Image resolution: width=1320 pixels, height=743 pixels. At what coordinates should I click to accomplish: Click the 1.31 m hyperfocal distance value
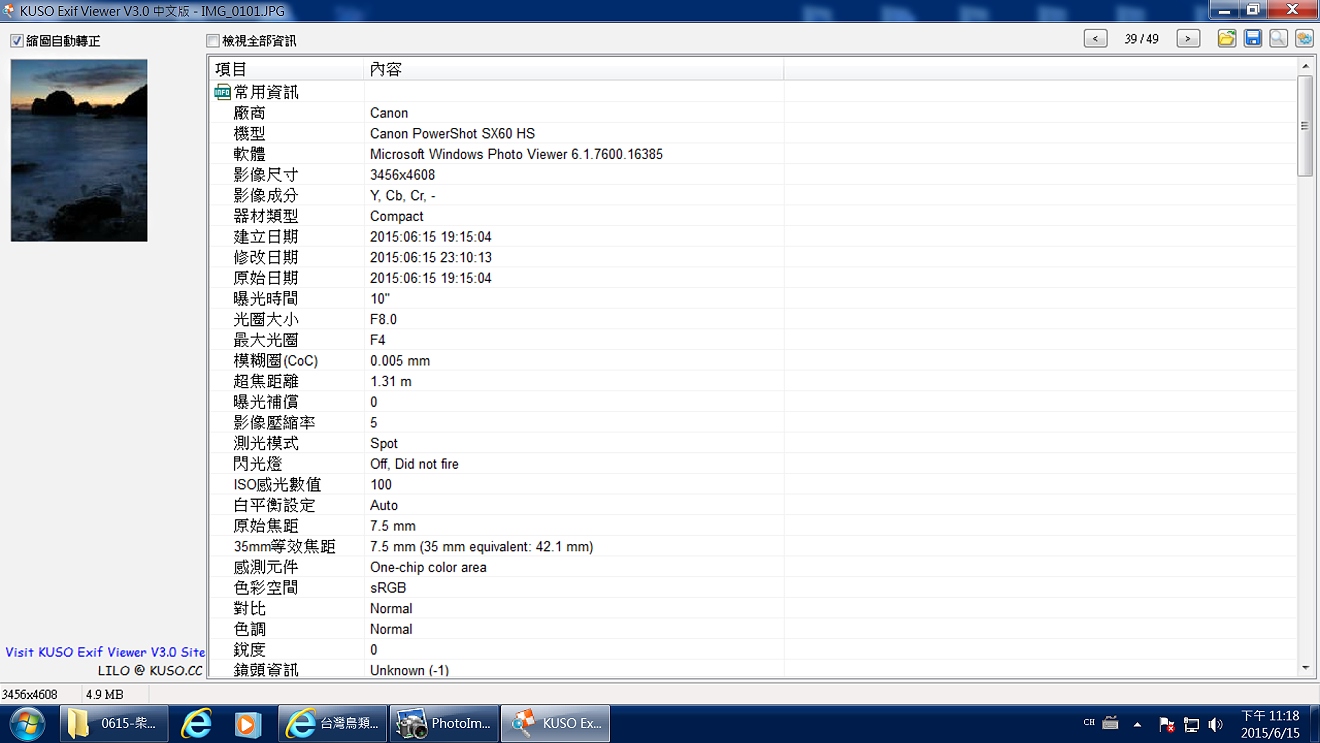(391, 382)
